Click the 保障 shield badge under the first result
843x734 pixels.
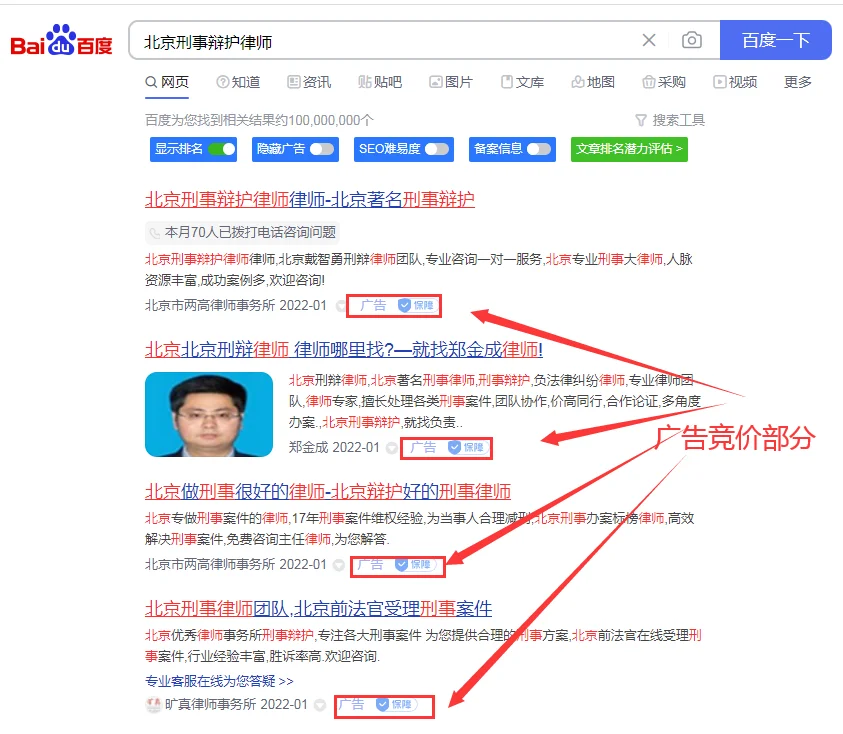(416, 305)
